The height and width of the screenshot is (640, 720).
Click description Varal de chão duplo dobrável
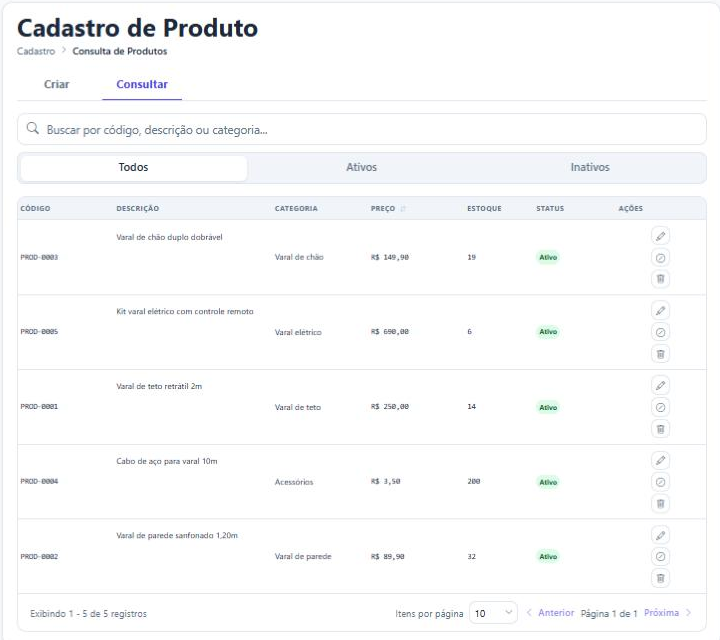169,237
